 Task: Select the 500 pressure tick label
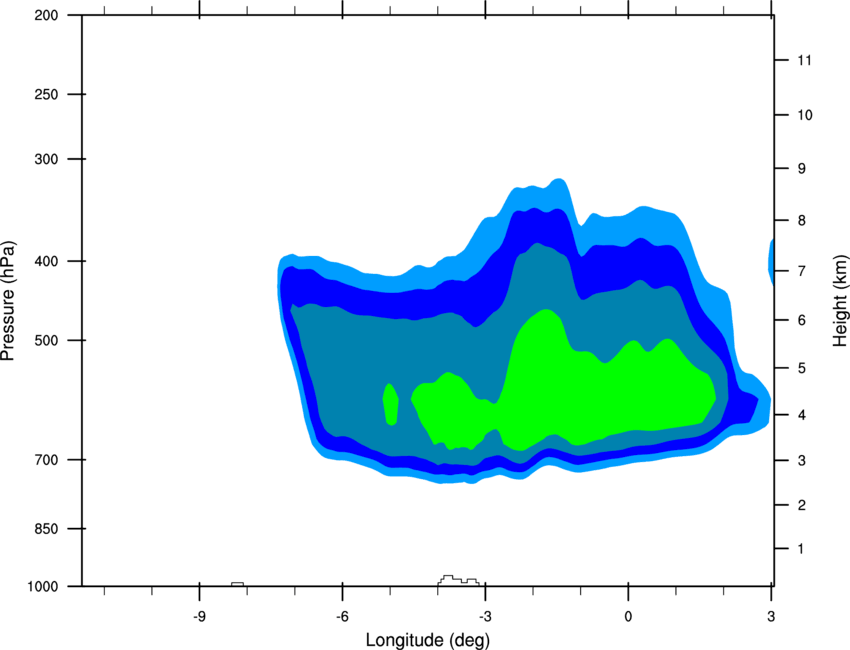47,340
